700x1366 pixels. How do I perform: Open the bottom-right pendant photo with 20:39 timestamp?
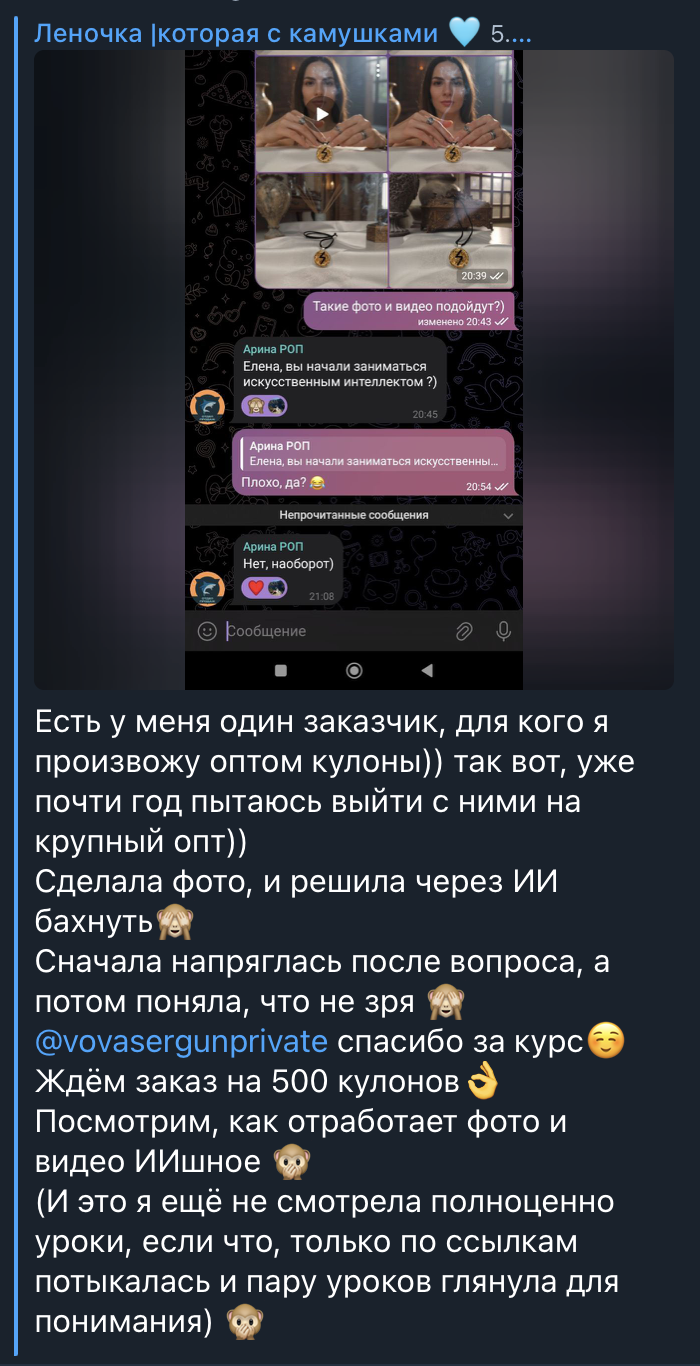click(x=450, y=231)
